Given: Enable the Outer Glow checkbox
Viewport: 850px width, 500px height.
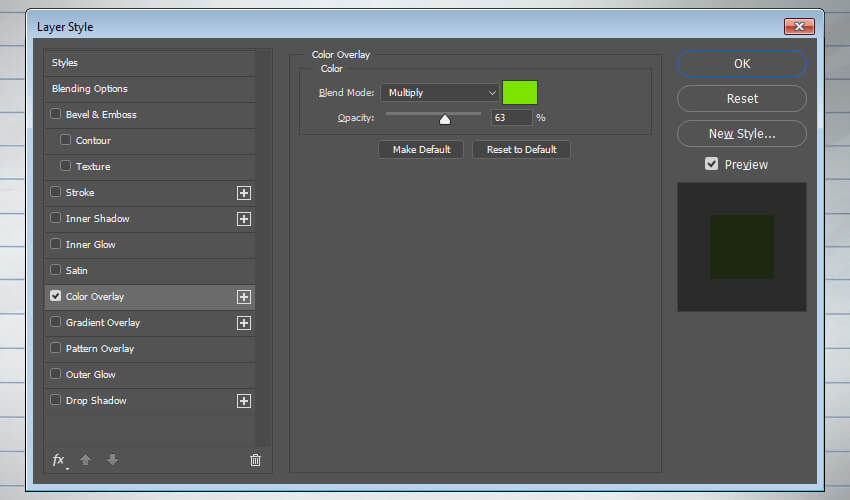Looking at the screenshot, I should point(55,374).
